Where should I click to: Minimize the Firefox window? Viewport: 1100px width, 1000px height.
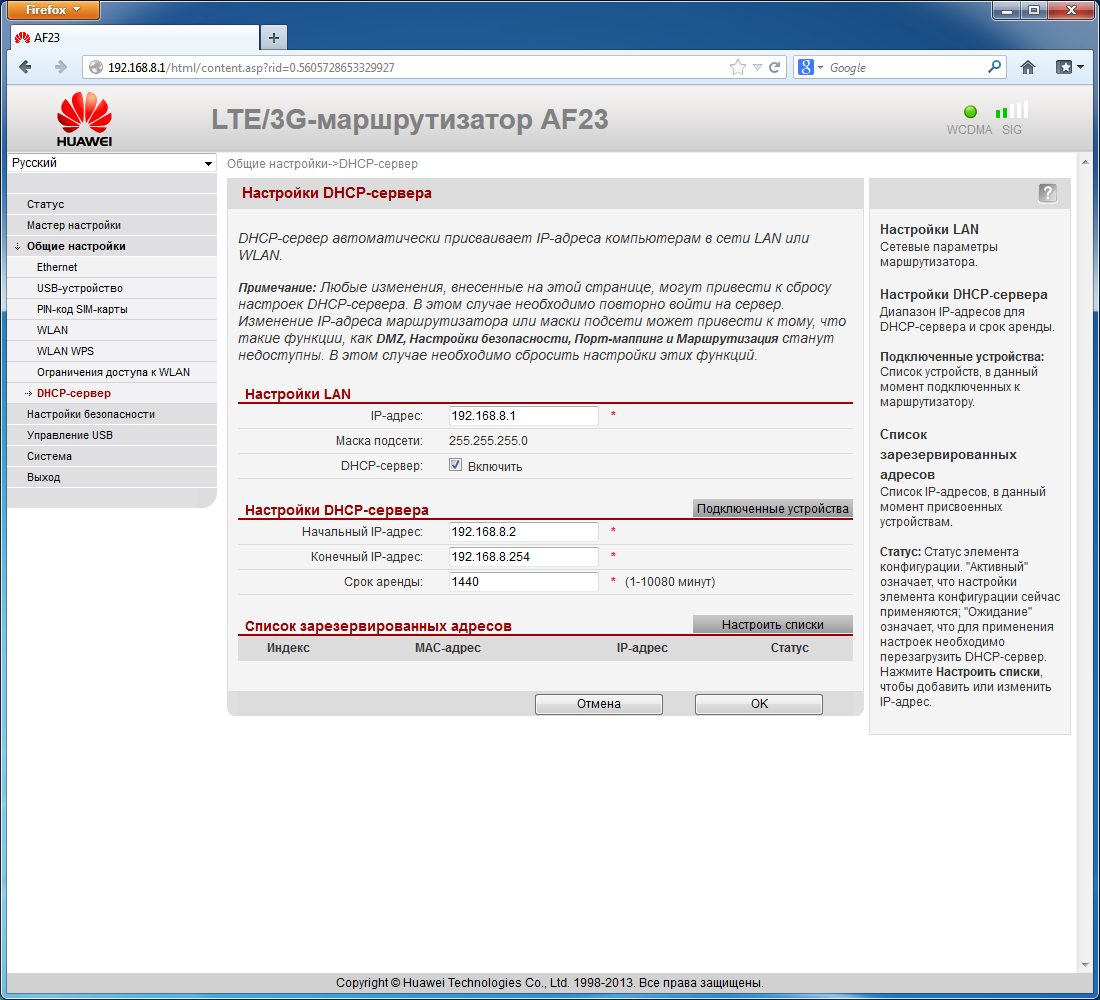click(1008, 10)
